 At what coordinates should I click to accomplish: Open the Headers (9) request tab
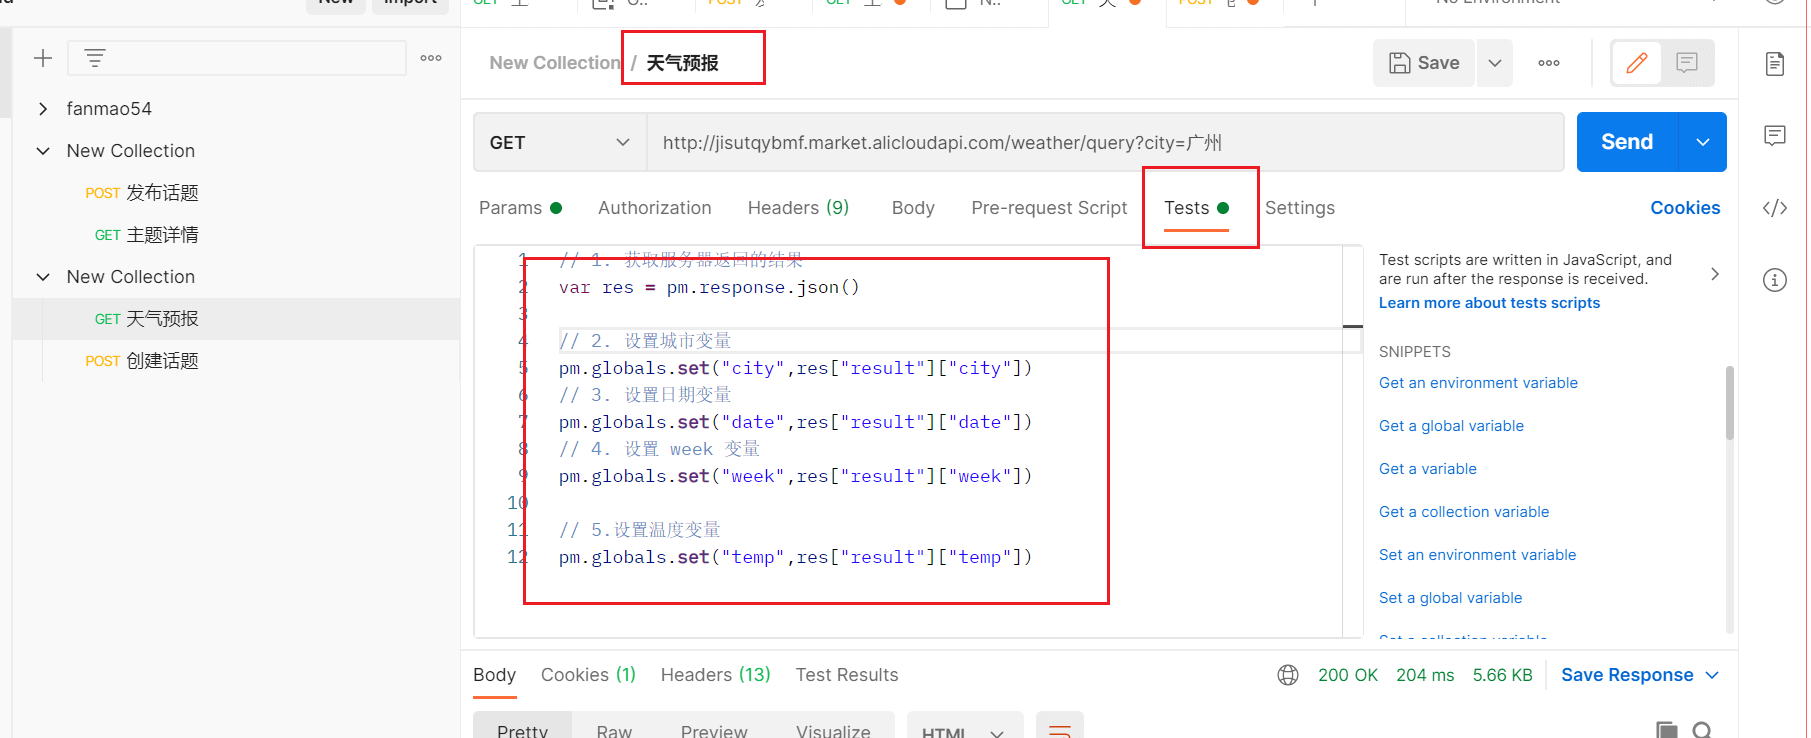[798, 208]
